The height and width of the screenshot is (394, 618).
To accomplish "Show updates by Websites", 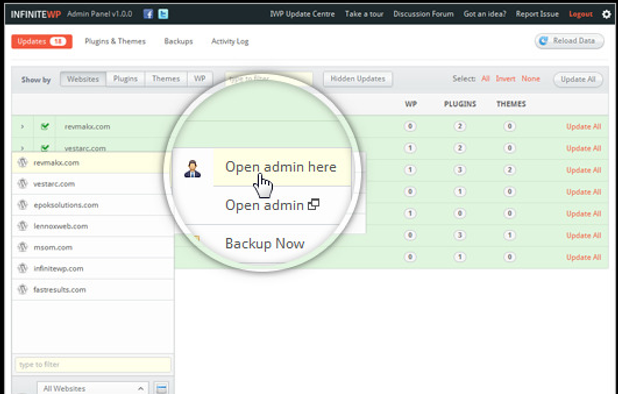I will pyautogui.click(x=83, y=79).
